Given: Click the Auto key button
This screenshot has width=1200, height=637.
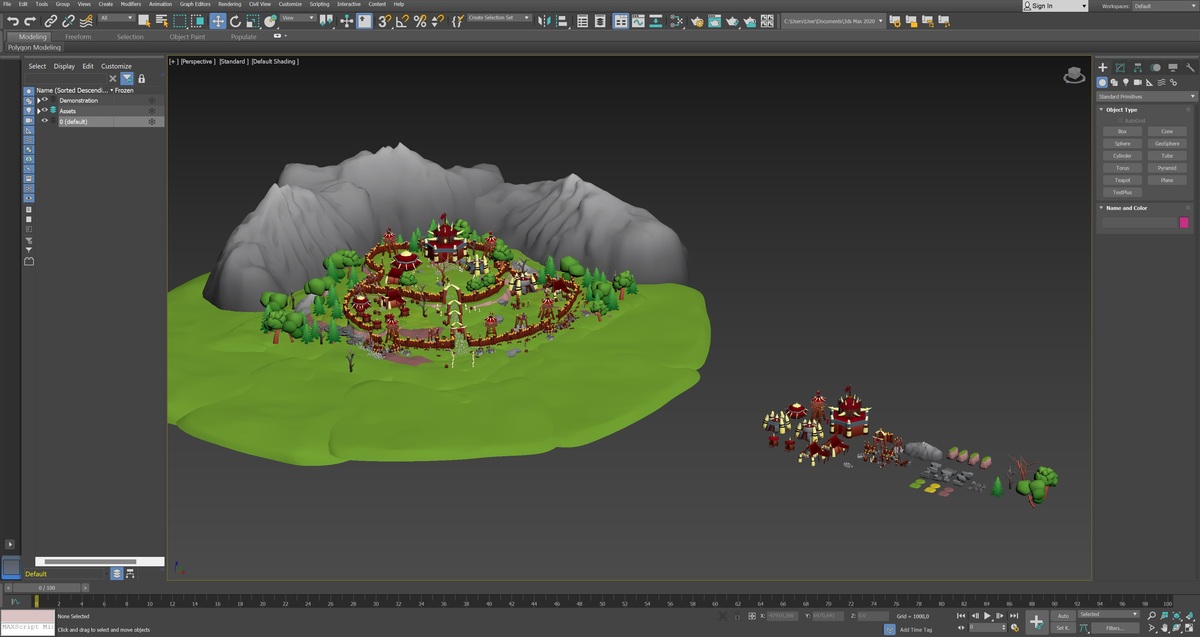Looking at the screenshot, I should [1063, 616].
